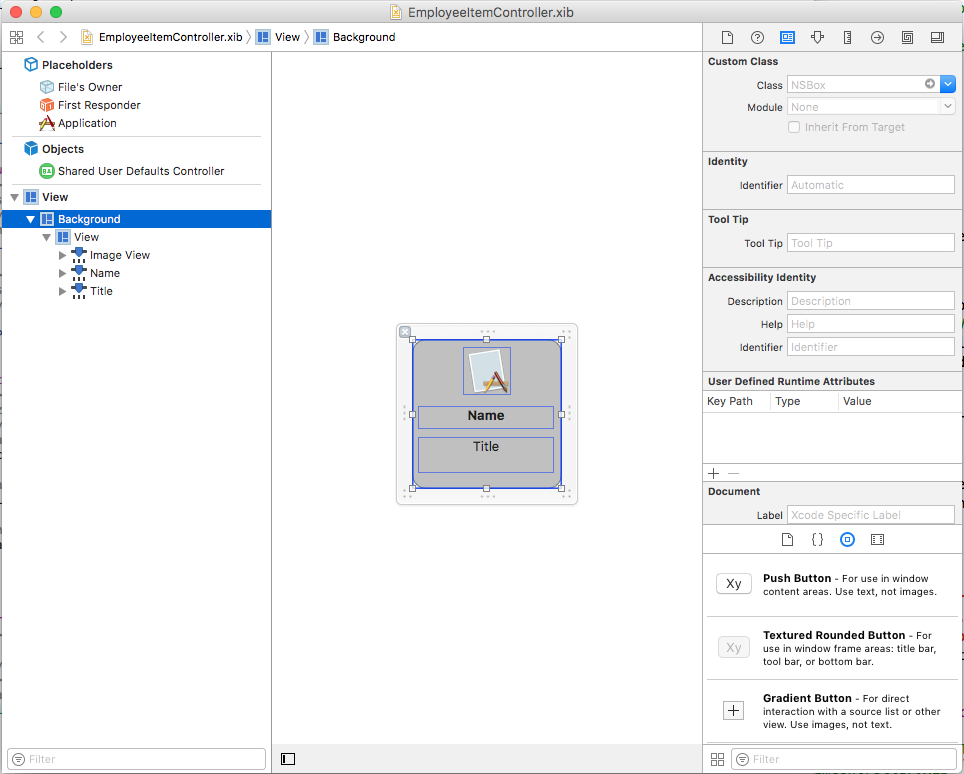The height and width of the screenshot is (774, 964).
Task: Click the Document Label field
Action: point(871,515)
